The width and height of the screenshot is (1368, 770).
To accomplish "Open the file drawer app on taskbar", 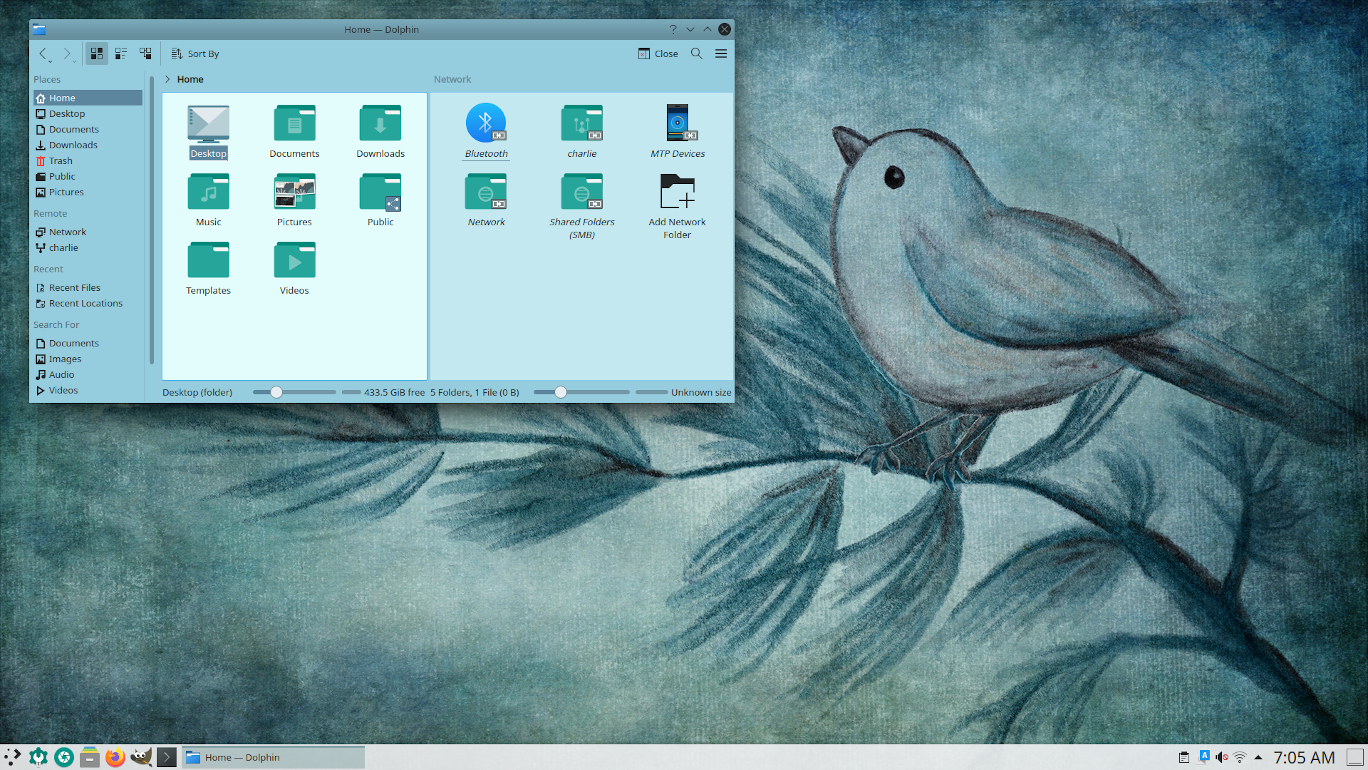I will (90, 757).
